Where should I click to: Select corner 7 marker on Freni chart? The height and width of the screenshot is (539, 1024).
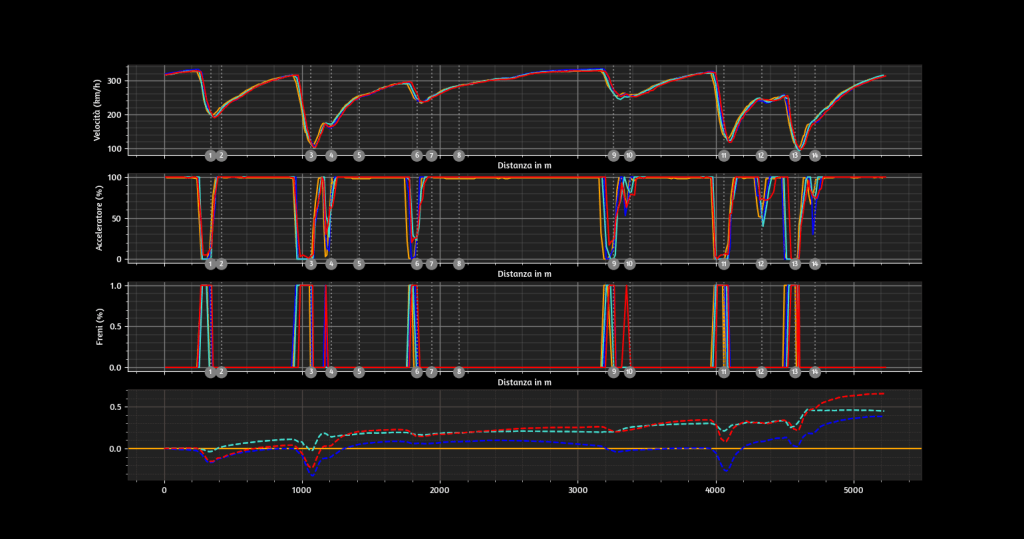point(431,372)
